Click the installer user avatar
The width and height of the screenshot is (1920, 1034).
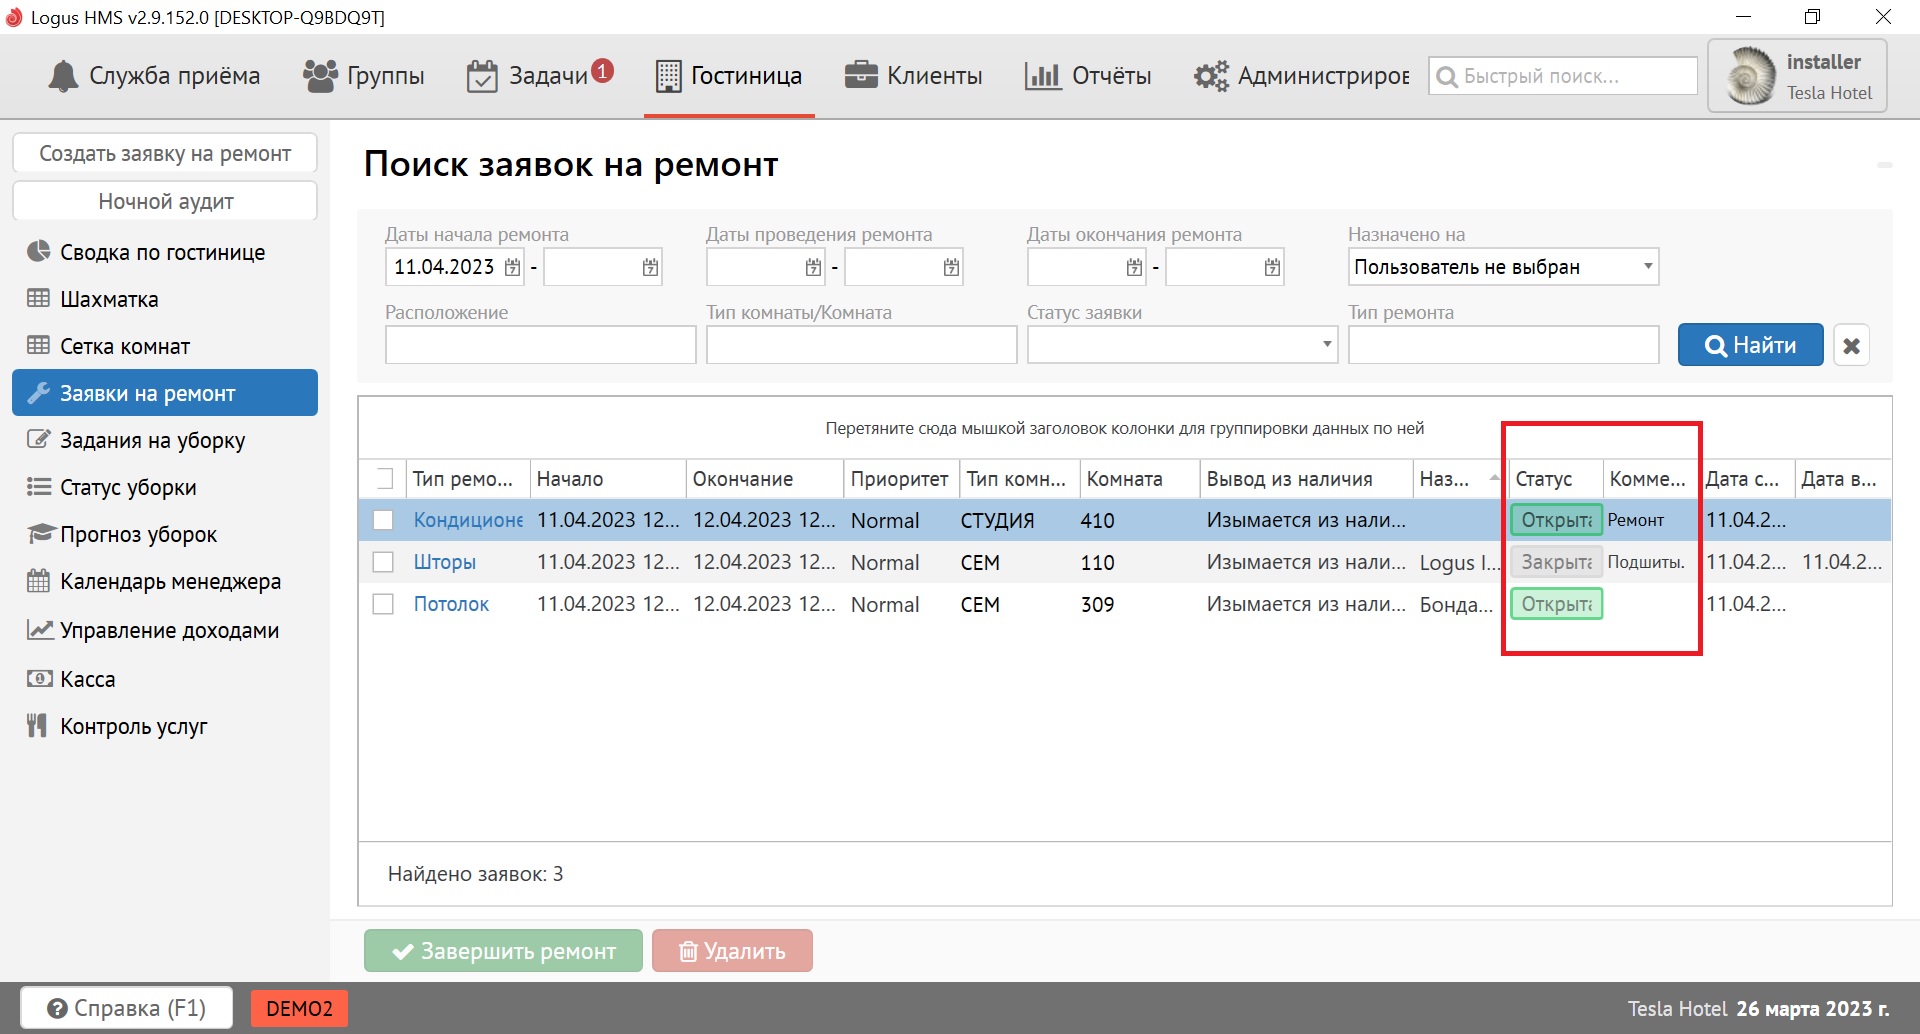click(1751, 76)
